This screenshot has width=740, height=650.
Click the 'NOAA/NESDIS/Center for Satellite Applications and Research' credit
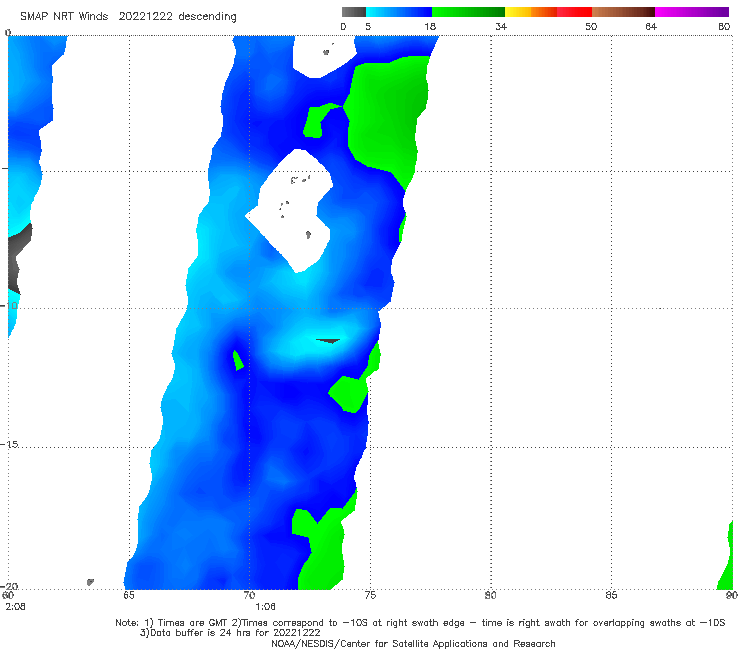tap(413, 644)
